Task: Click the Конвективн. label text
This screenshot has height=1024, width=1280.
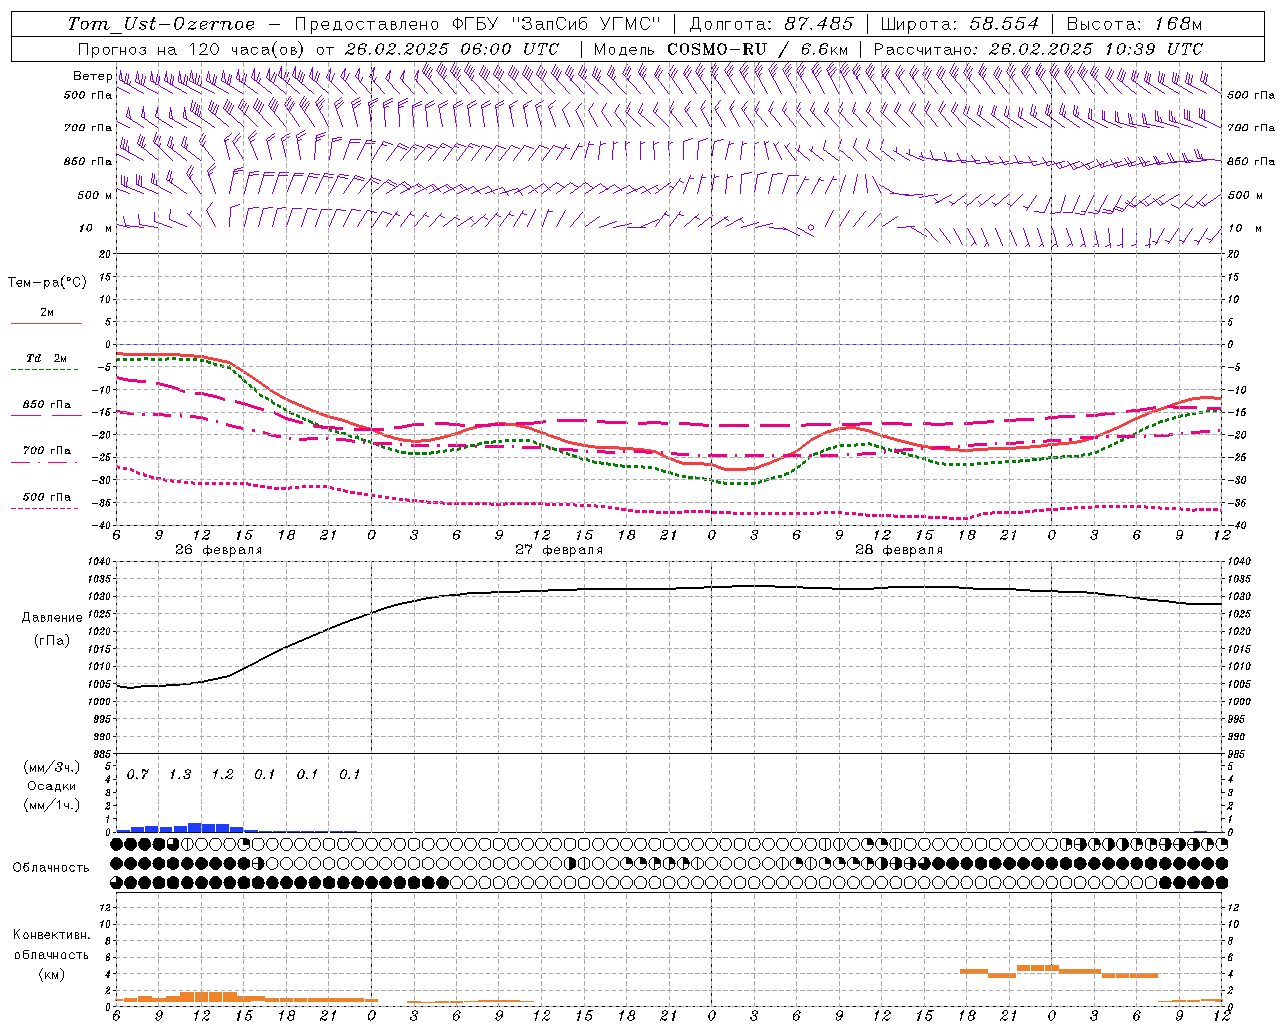Action: 51,935
